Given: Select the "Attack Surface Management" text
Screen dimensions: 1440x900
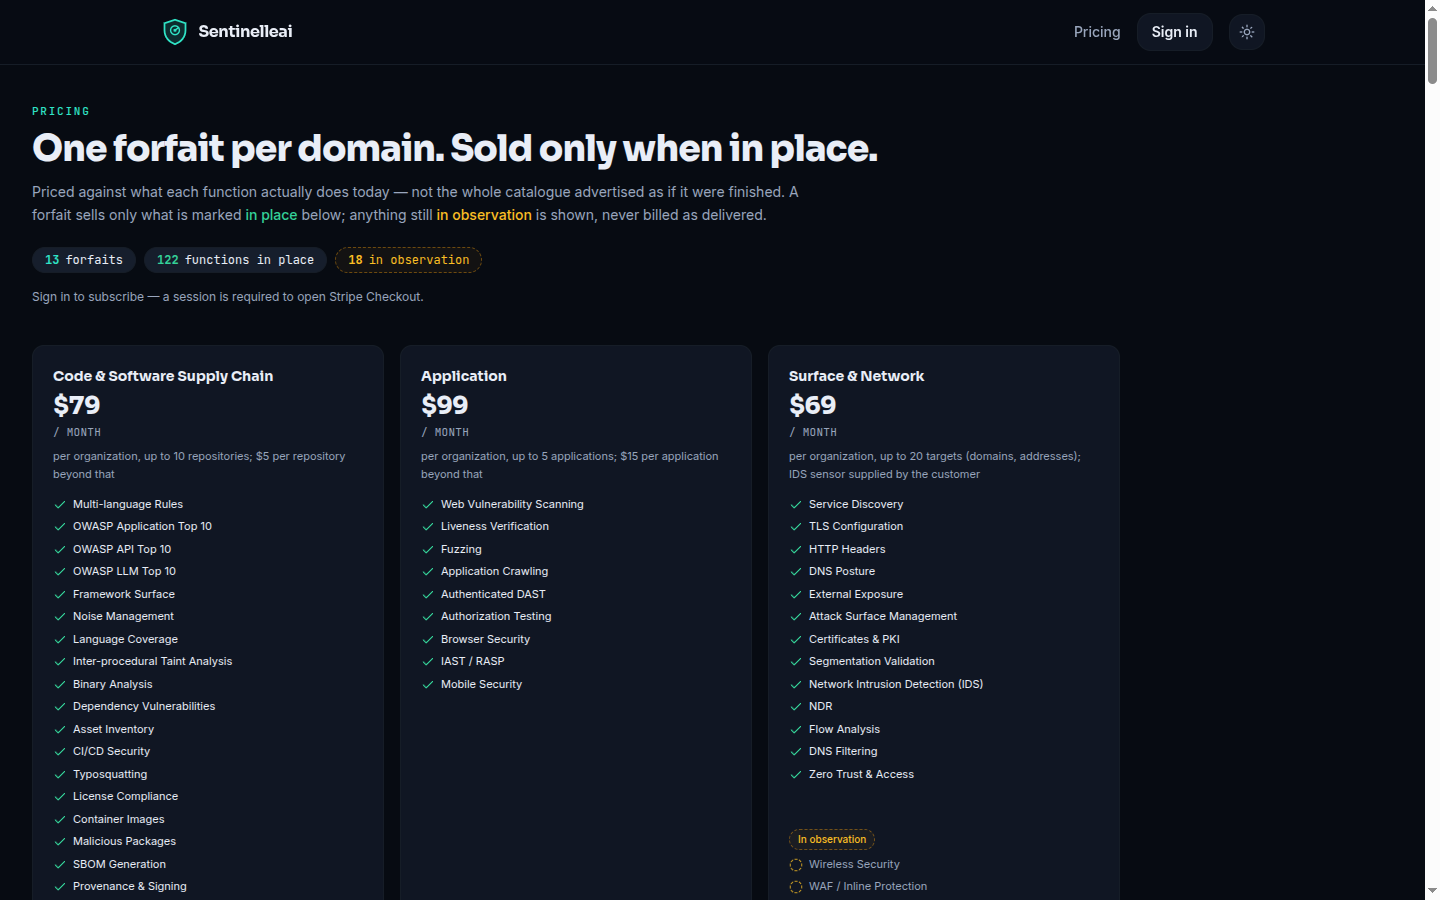Looking at the screenshot, I should 883,616.
